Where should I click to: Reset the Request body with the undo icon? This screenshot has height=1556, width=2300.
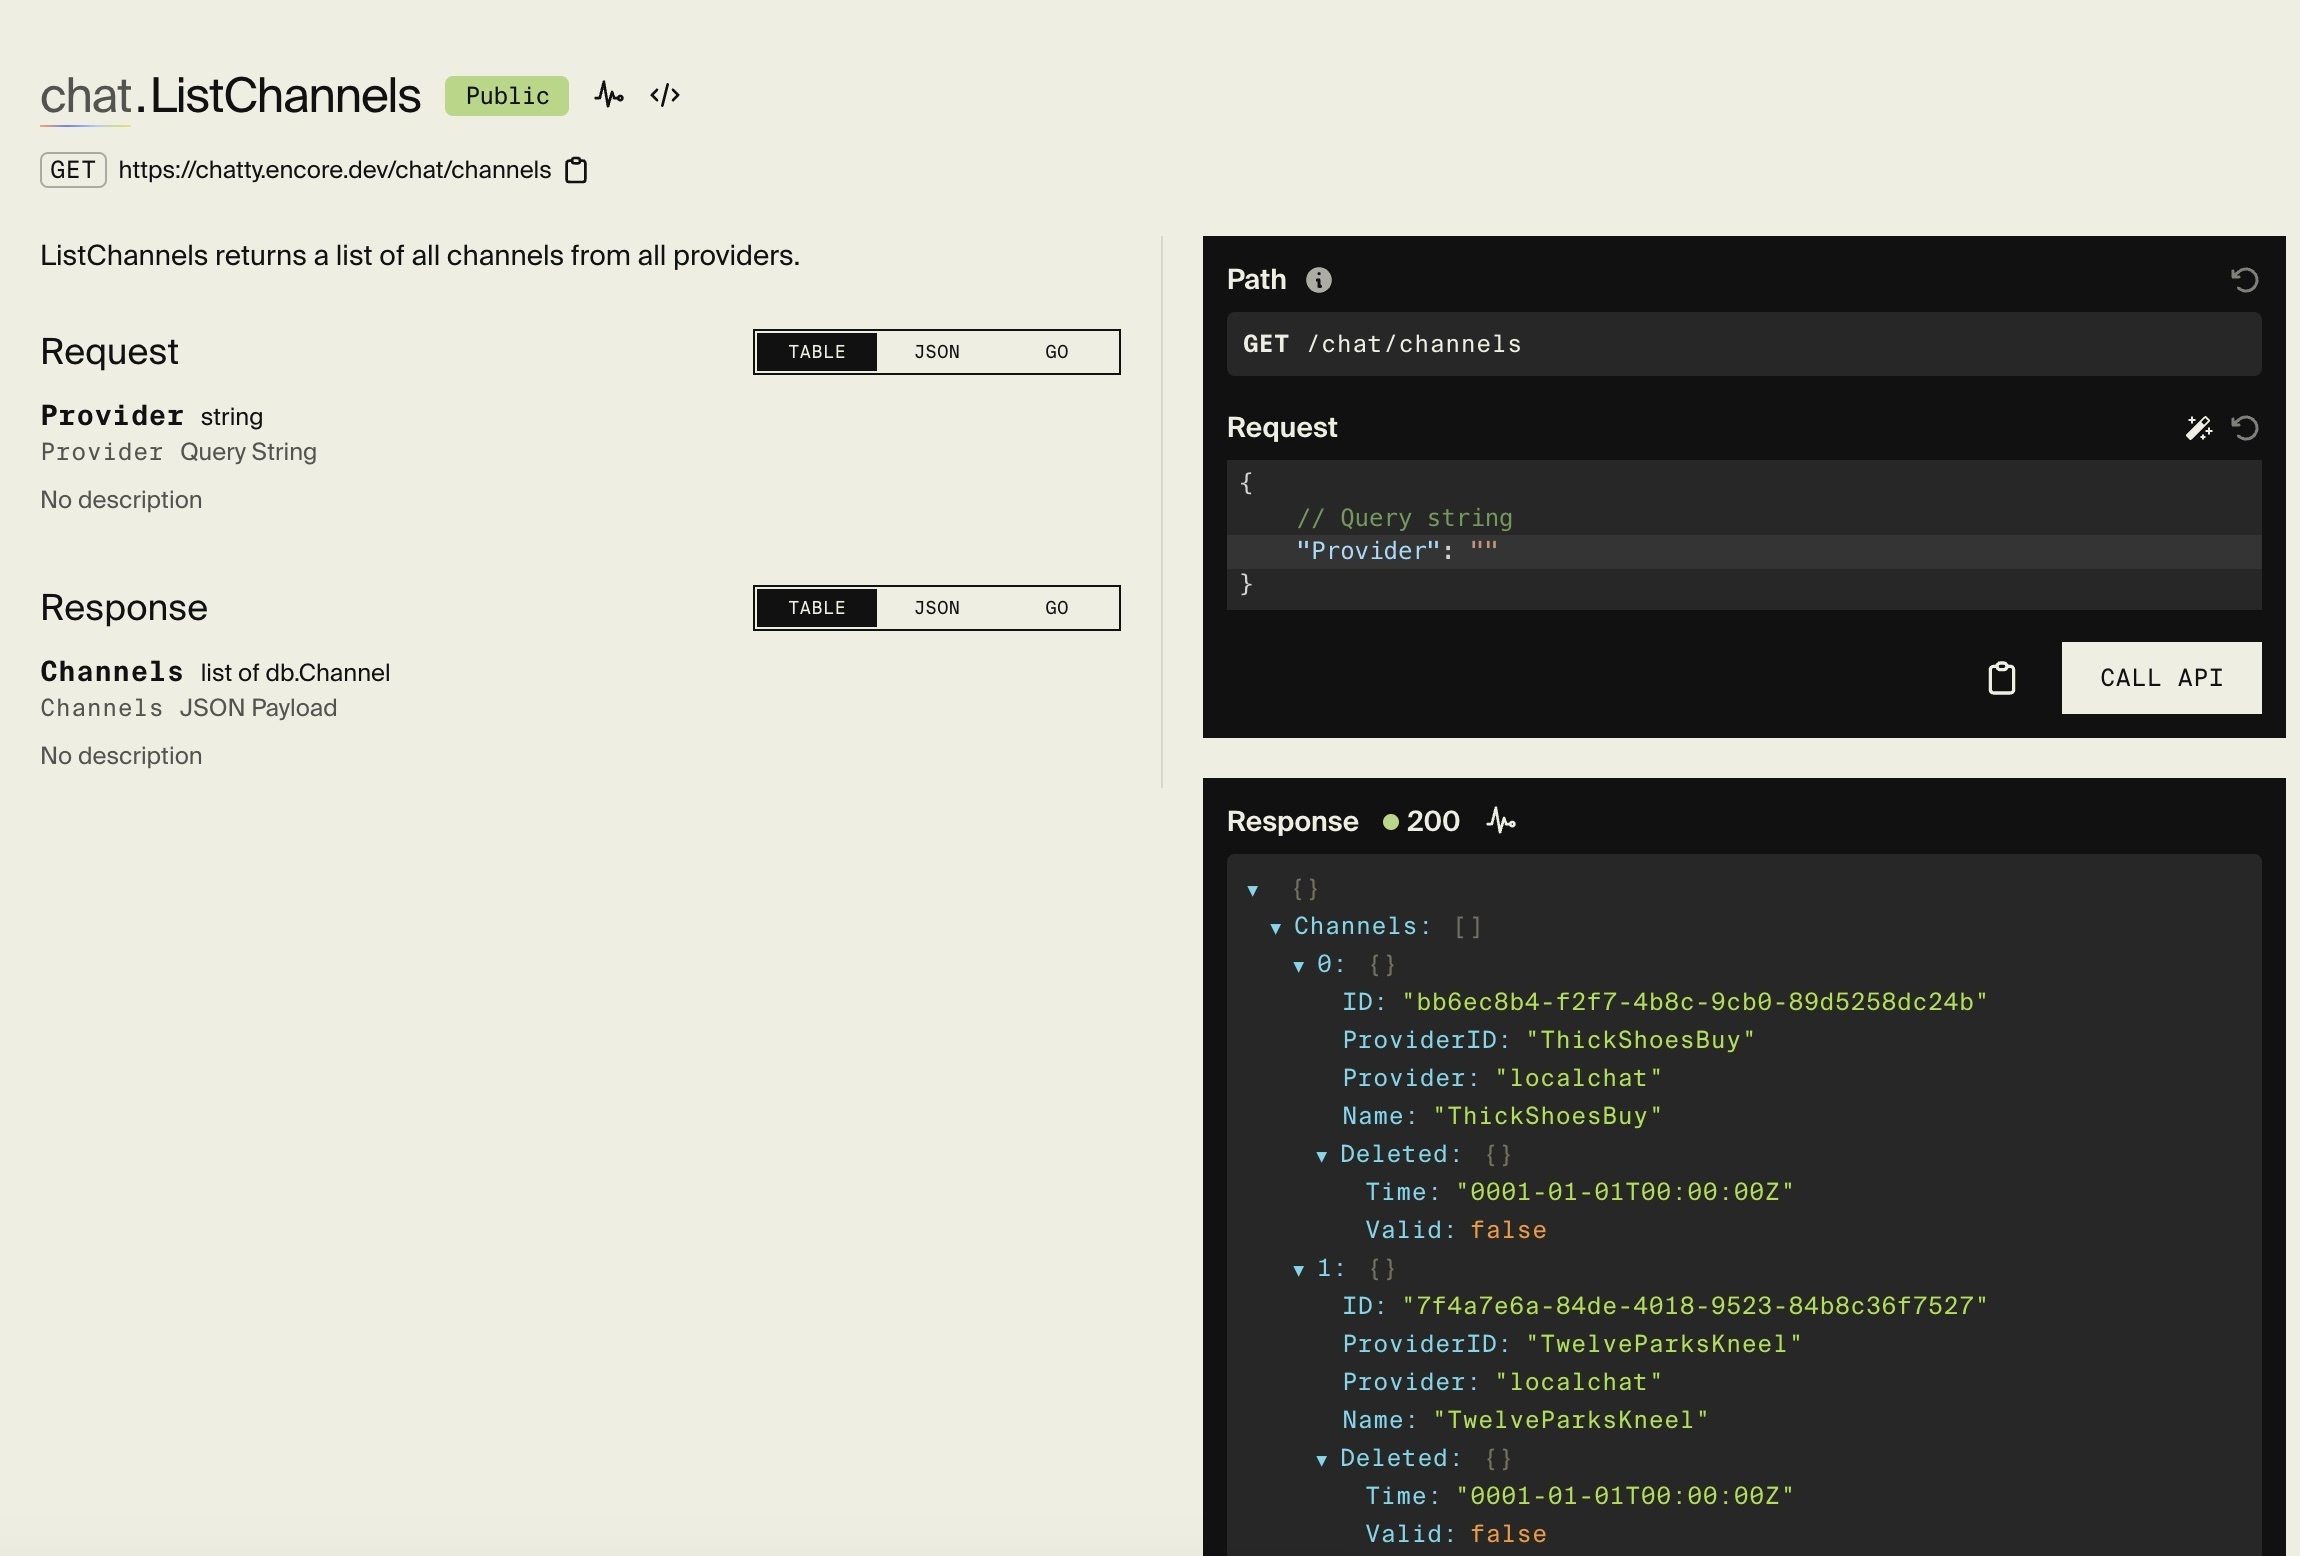2244,428
